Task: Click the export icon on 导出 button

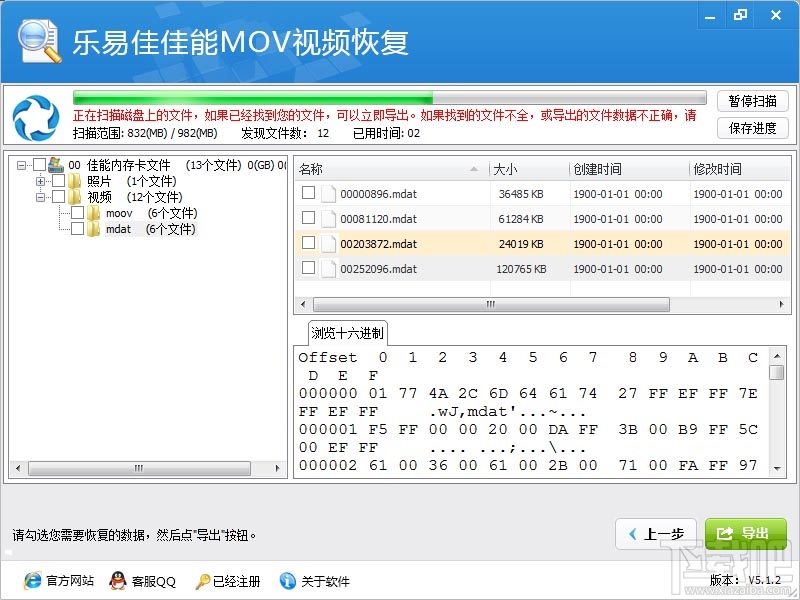Action: point(723,533)
